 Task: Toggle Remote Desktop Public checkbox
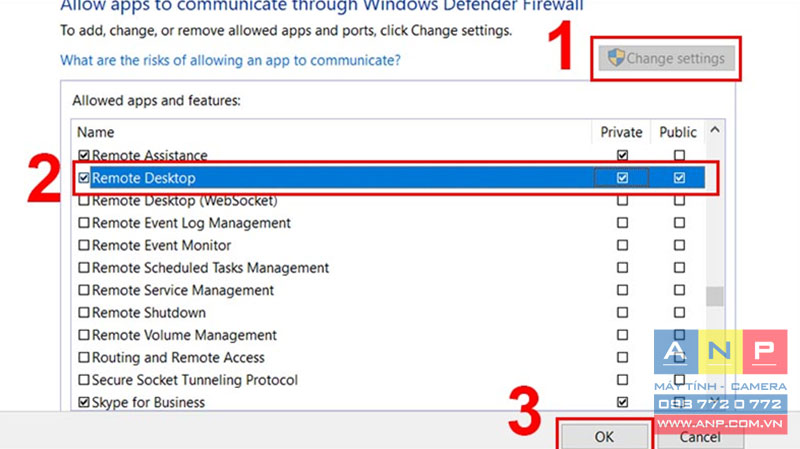pos(679,178)
